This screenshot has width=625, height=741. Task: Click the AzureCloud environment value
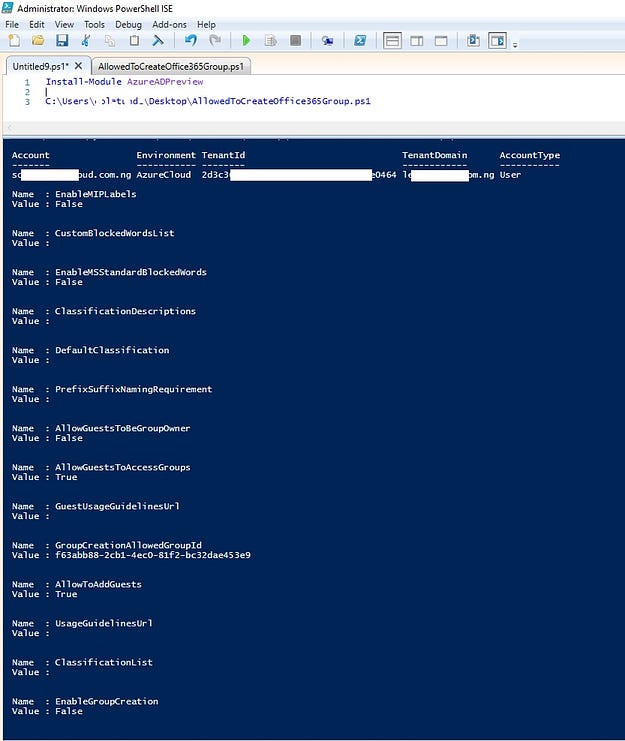pyautogui.click(x=164, y=175)
